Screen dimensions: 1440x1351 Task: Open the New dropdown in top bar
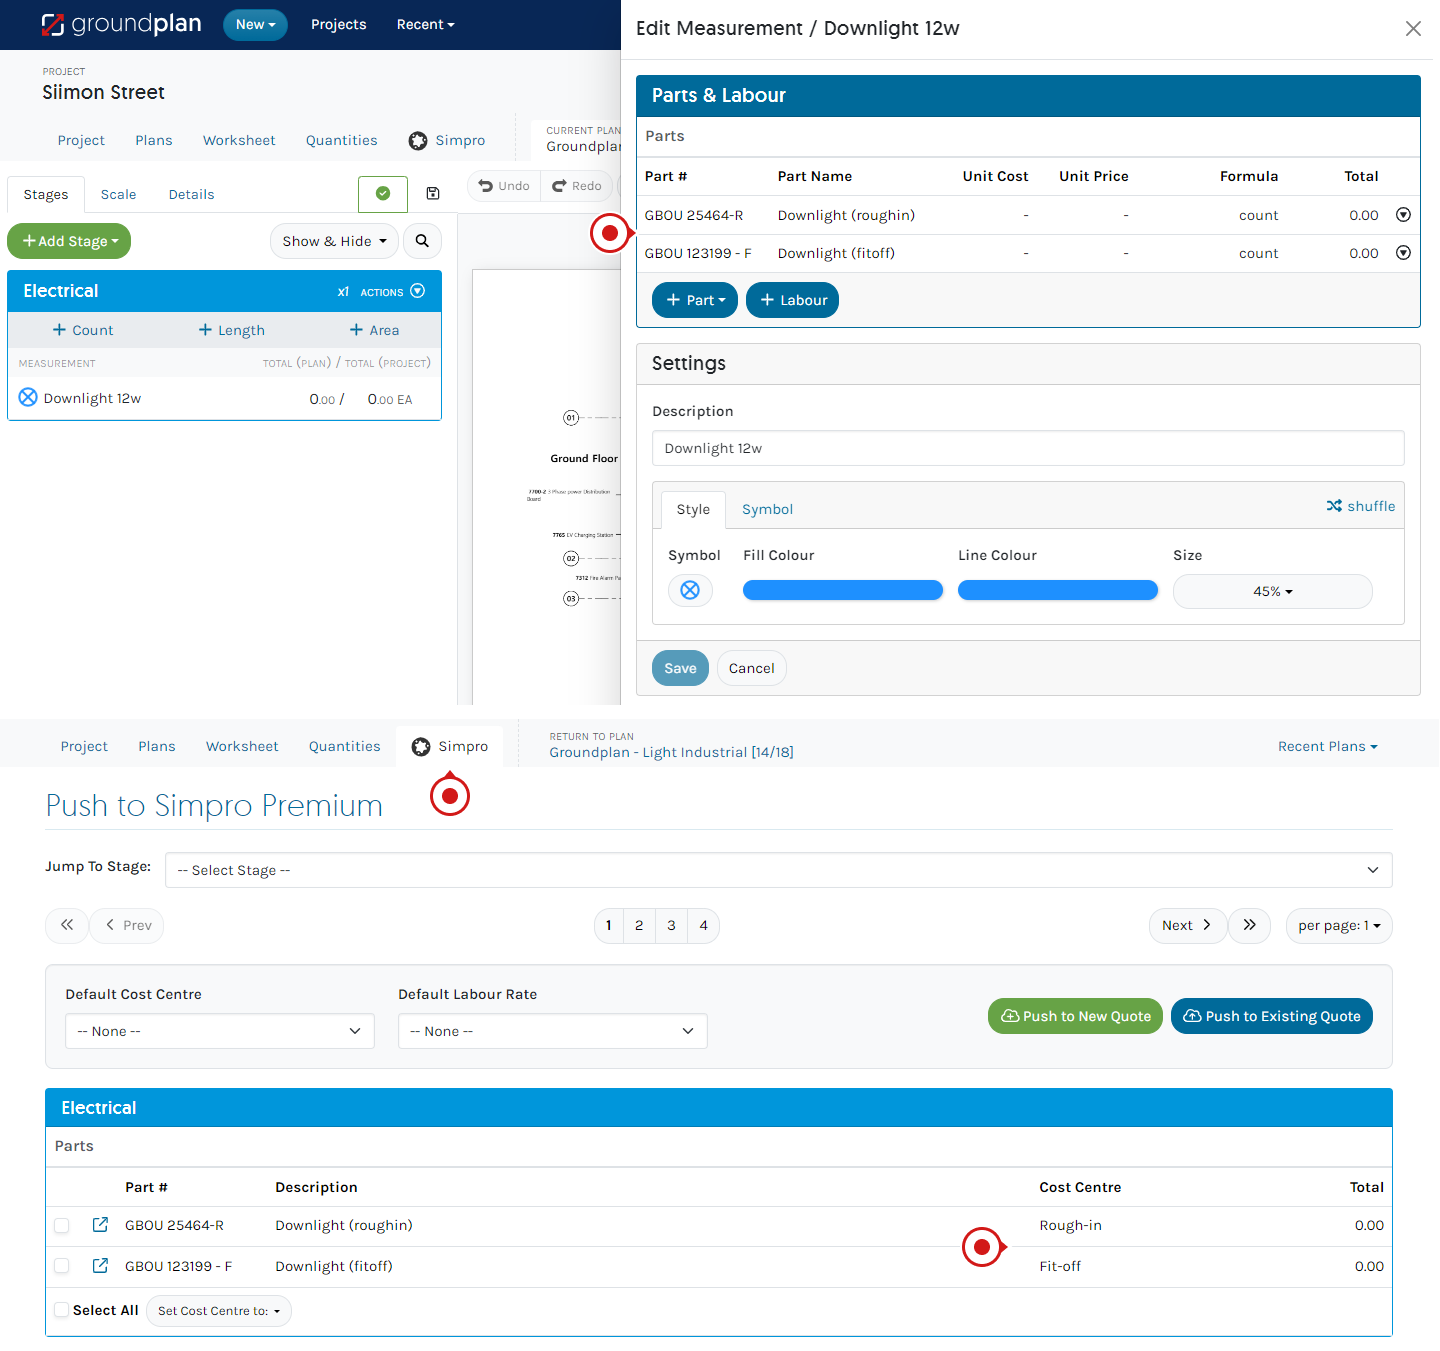coord(255,25)
